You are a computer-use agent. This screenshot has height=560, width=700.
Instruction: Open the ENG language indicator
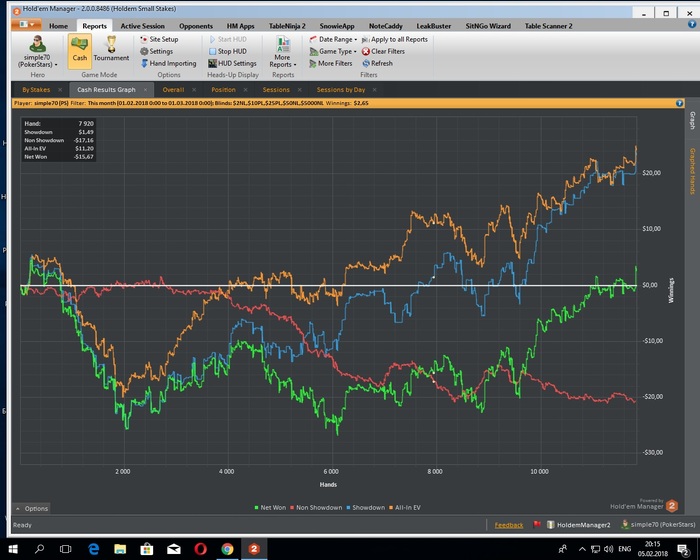[x=625, y=549]
